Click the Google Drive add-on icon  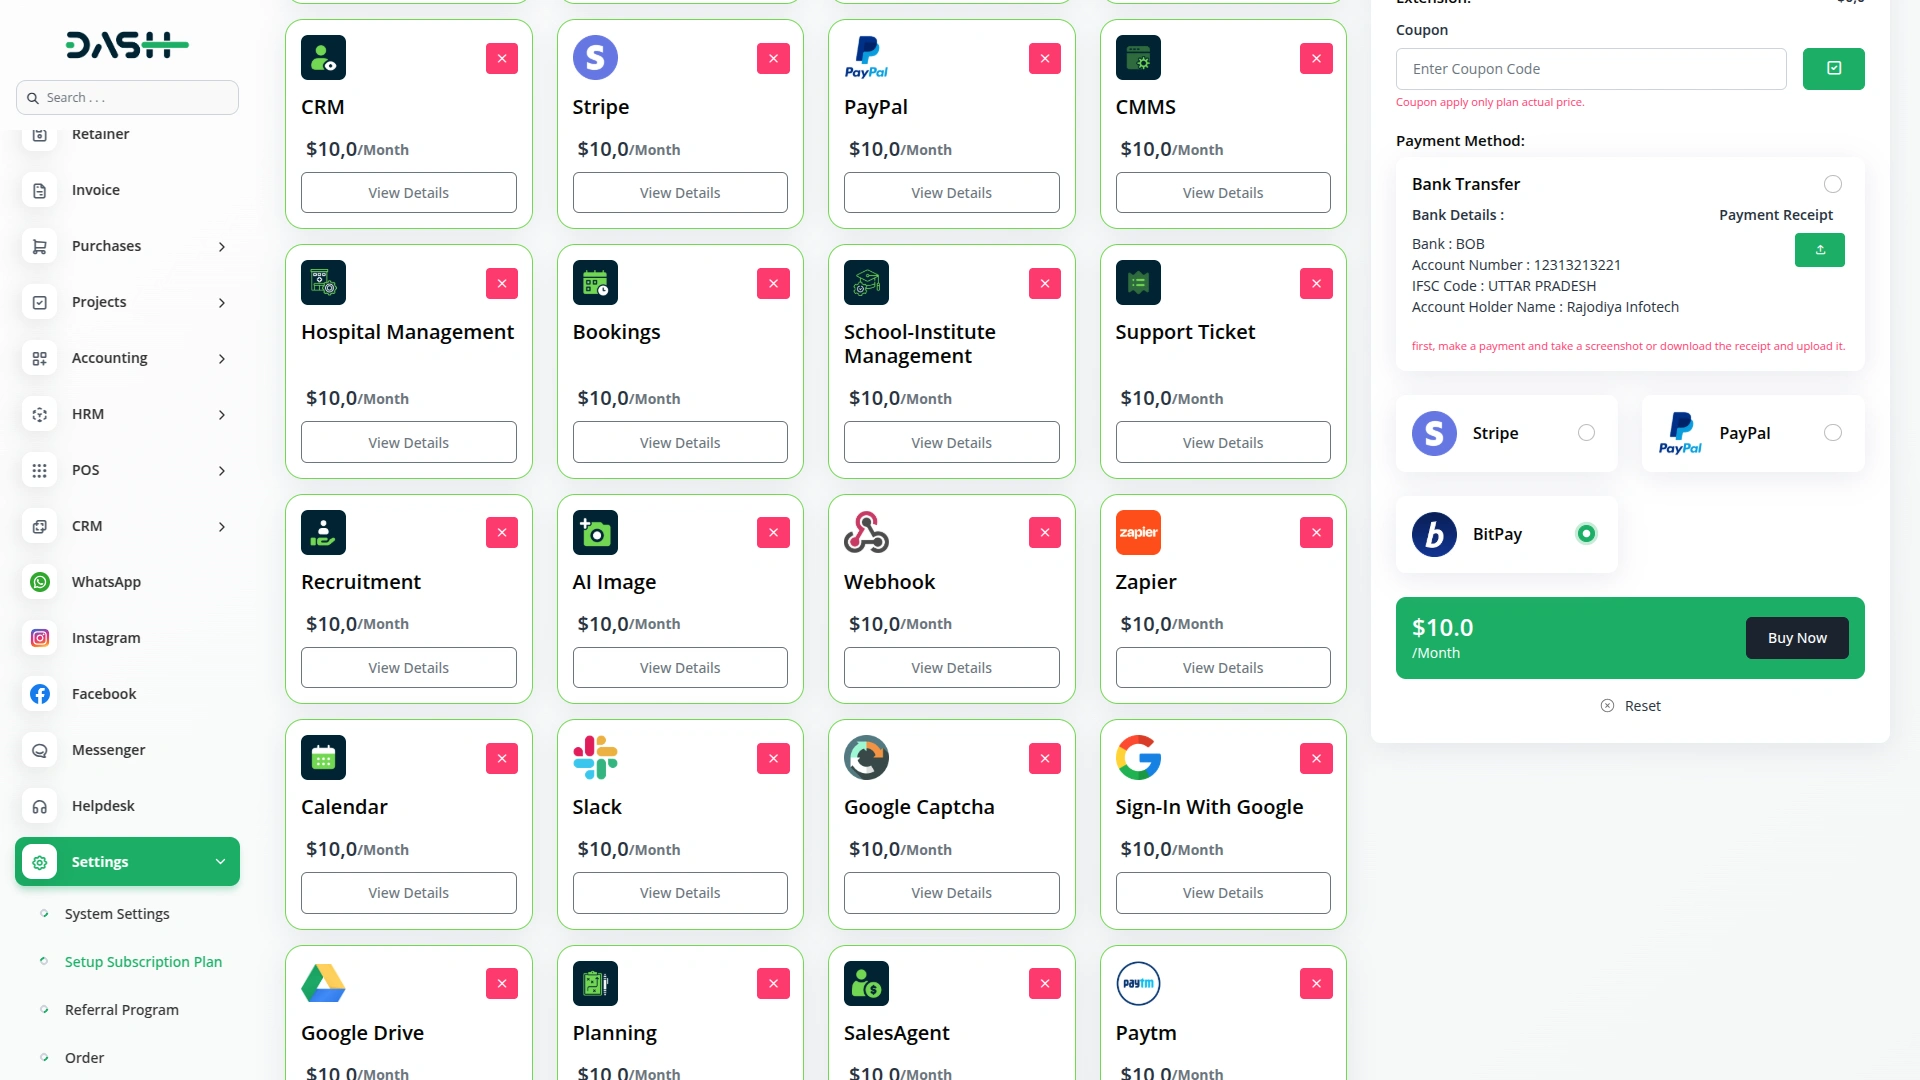click(323, 983)
